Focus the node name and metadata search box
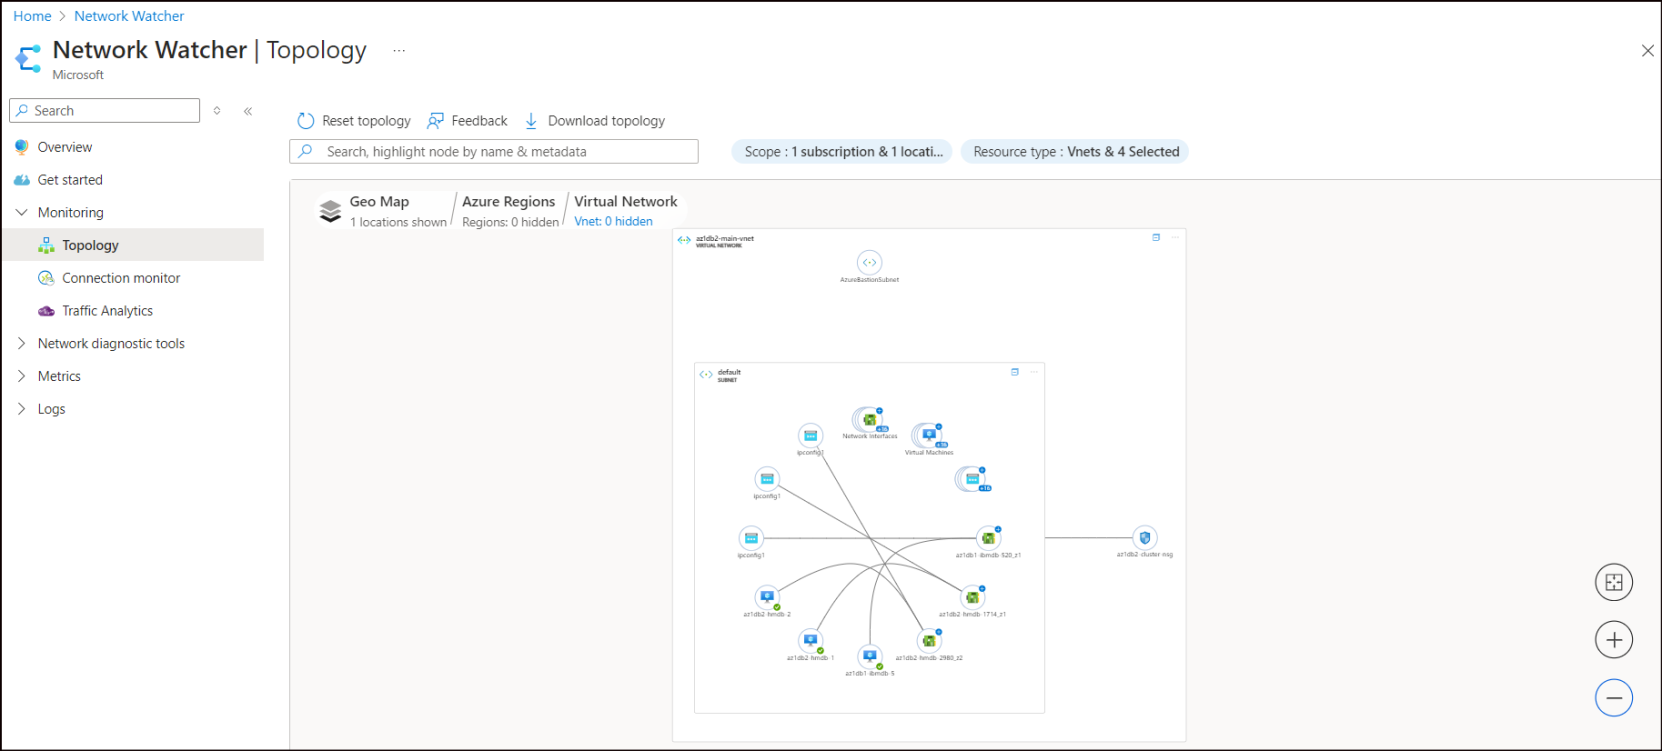 coord(494,152)
